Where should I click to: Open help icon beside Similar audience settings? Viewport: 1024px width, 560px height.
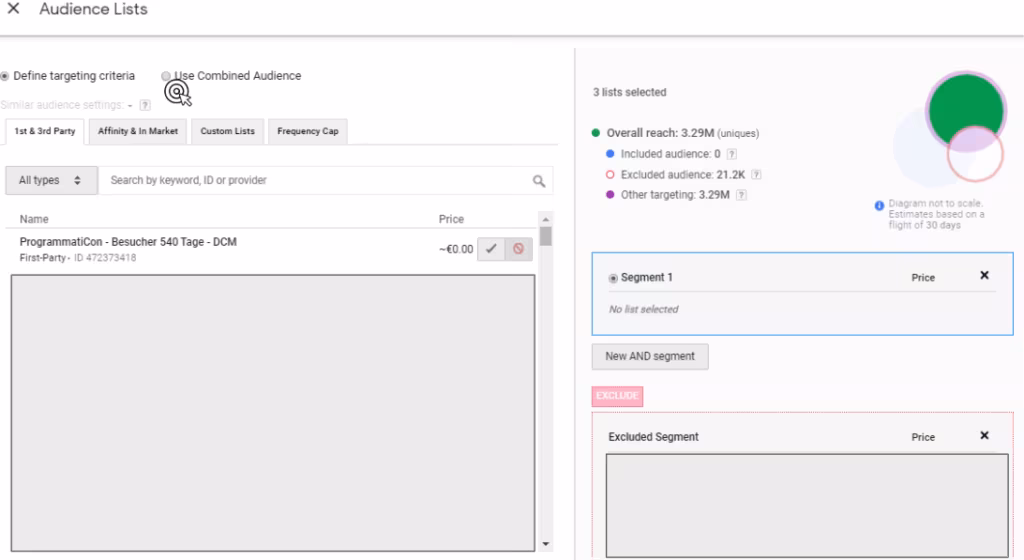[x=145, y=105]
